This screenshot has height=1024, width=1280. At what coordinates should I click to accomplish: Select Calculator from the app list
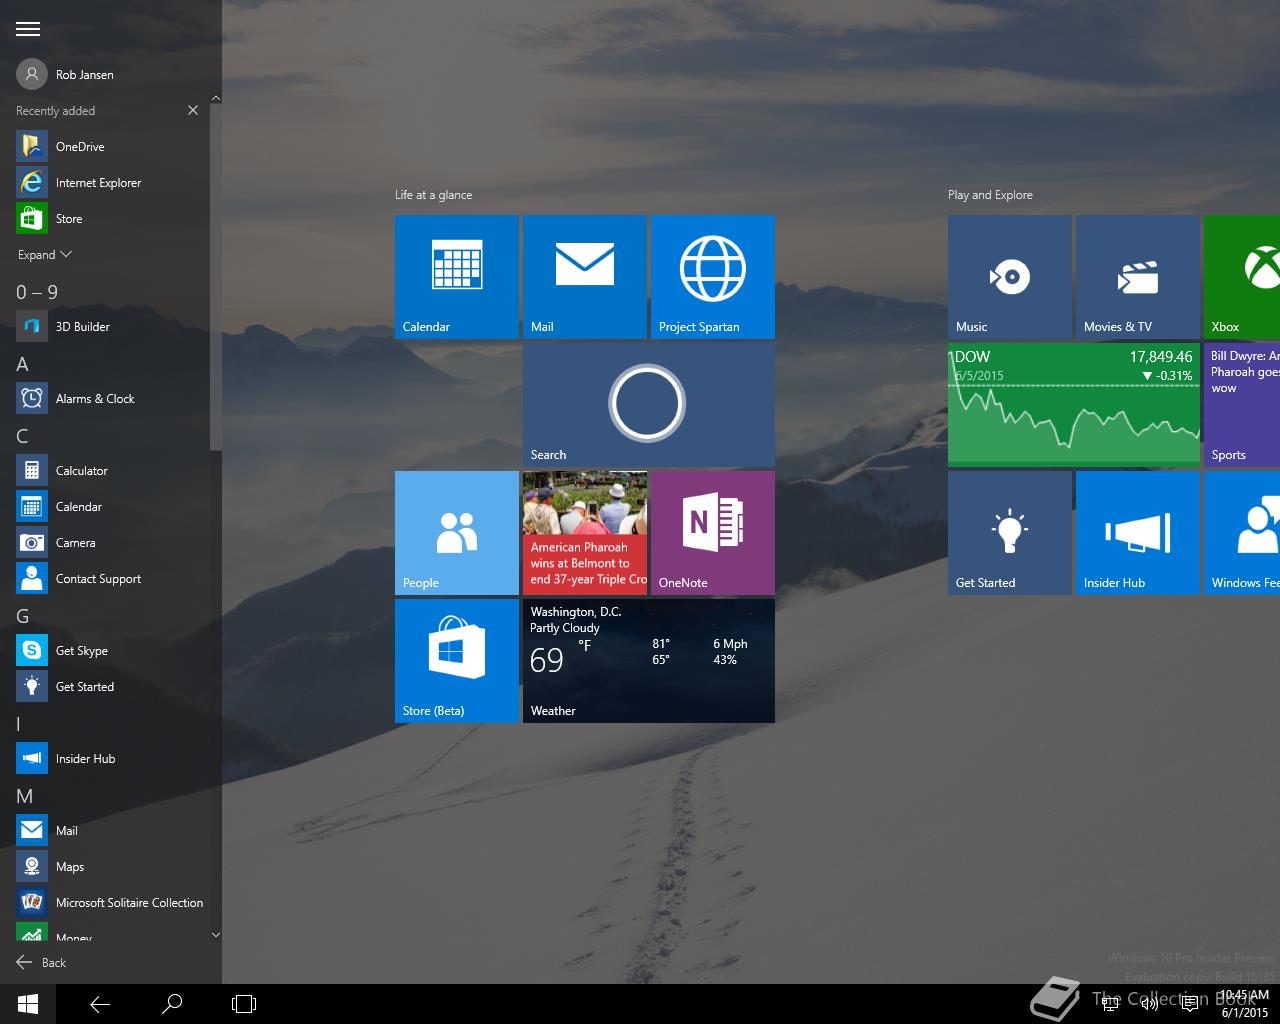(x=82, y=471)
